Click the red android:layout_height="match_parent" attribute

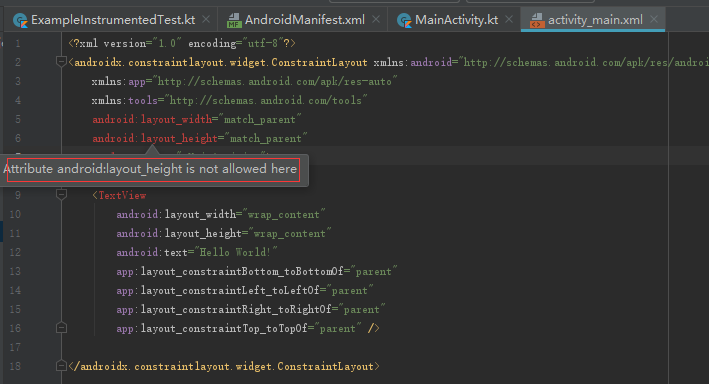(200, 138)
